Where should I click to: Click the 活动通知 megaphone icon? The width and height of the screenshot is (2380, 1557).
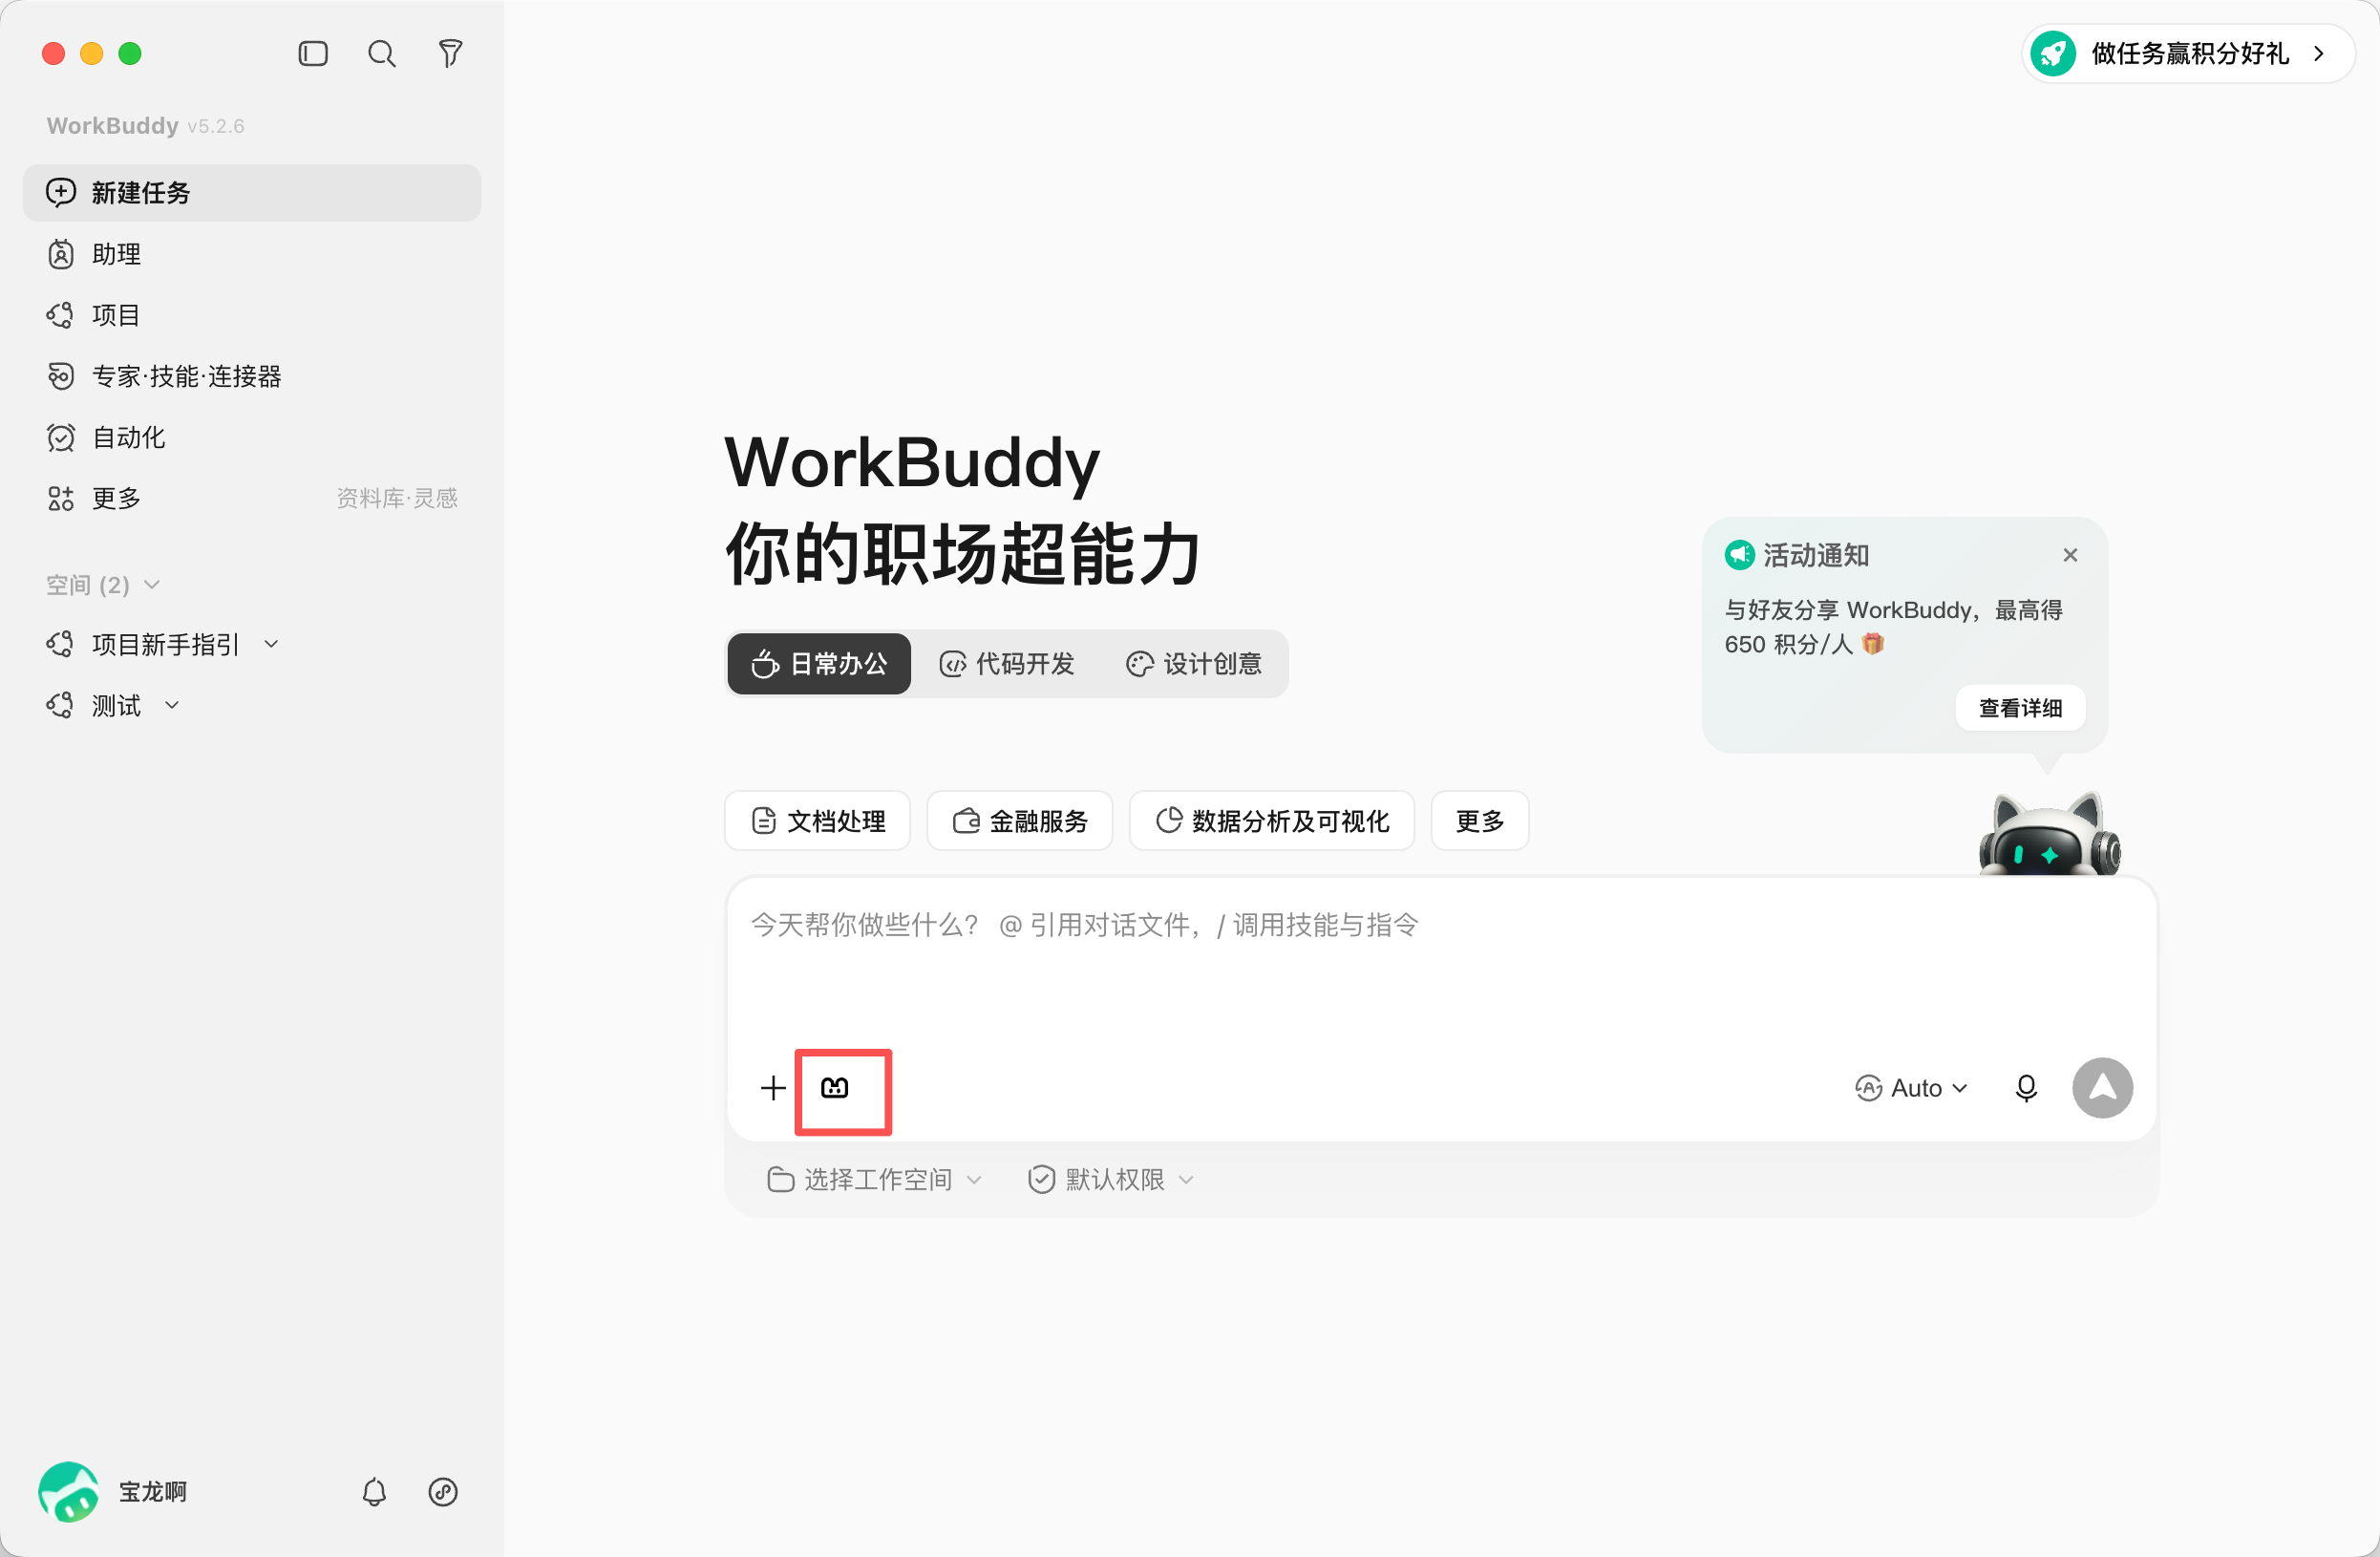(1740, 554)
